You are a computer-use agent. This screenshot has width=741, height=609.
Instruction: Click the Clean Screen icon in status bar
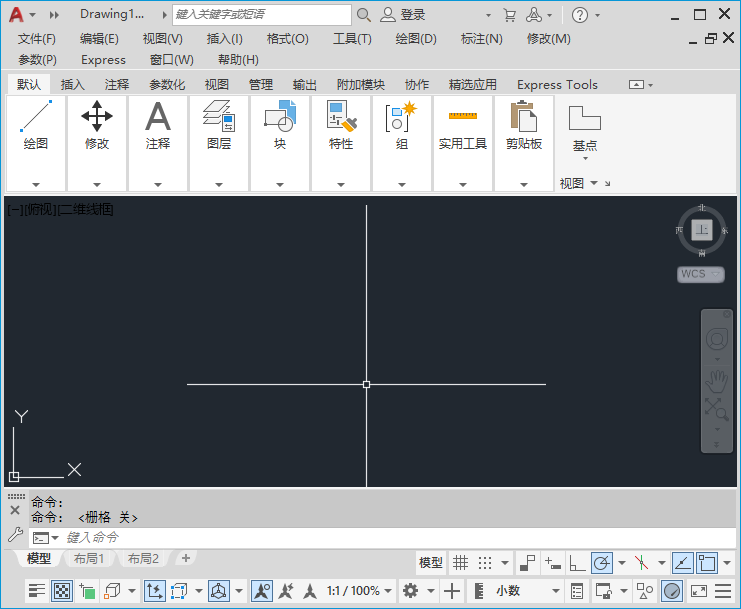698,591
